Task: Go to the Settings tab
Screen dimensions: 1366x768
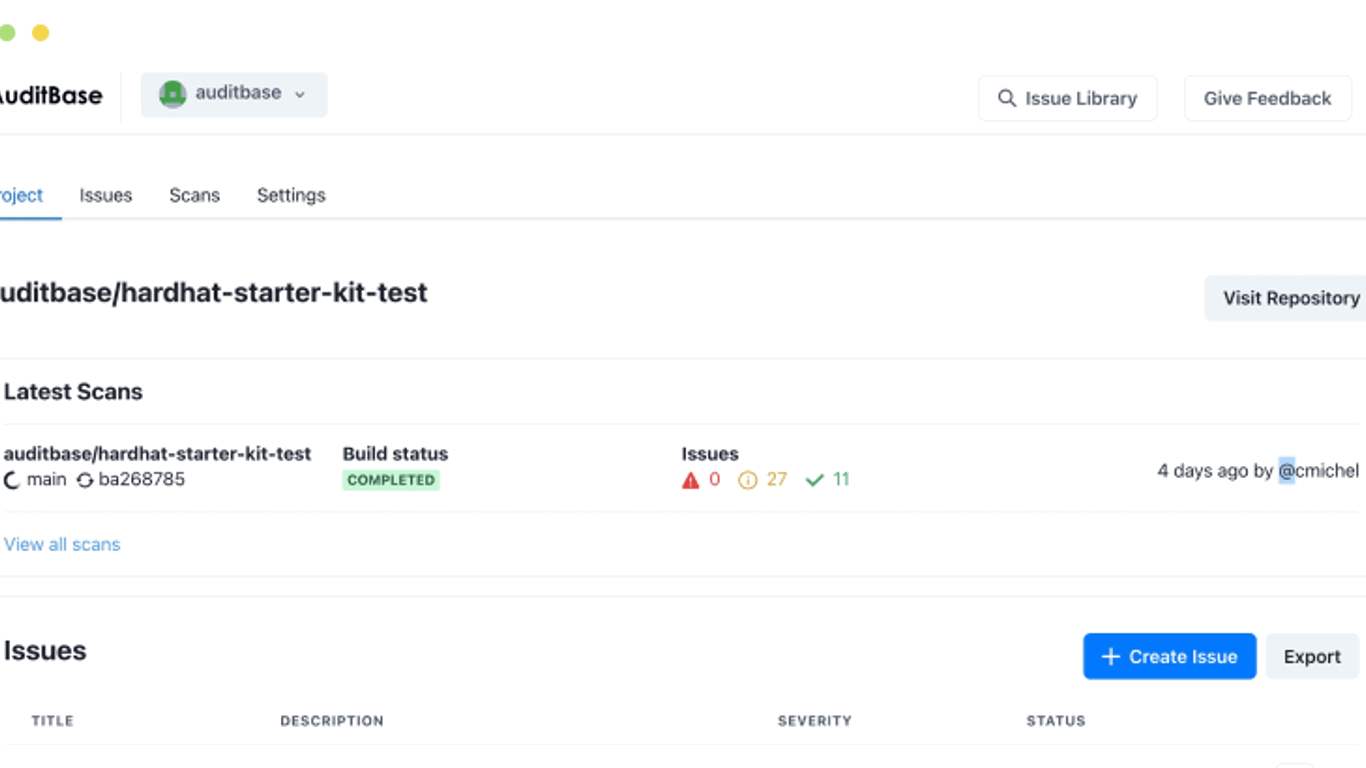Action: point(291,195)
